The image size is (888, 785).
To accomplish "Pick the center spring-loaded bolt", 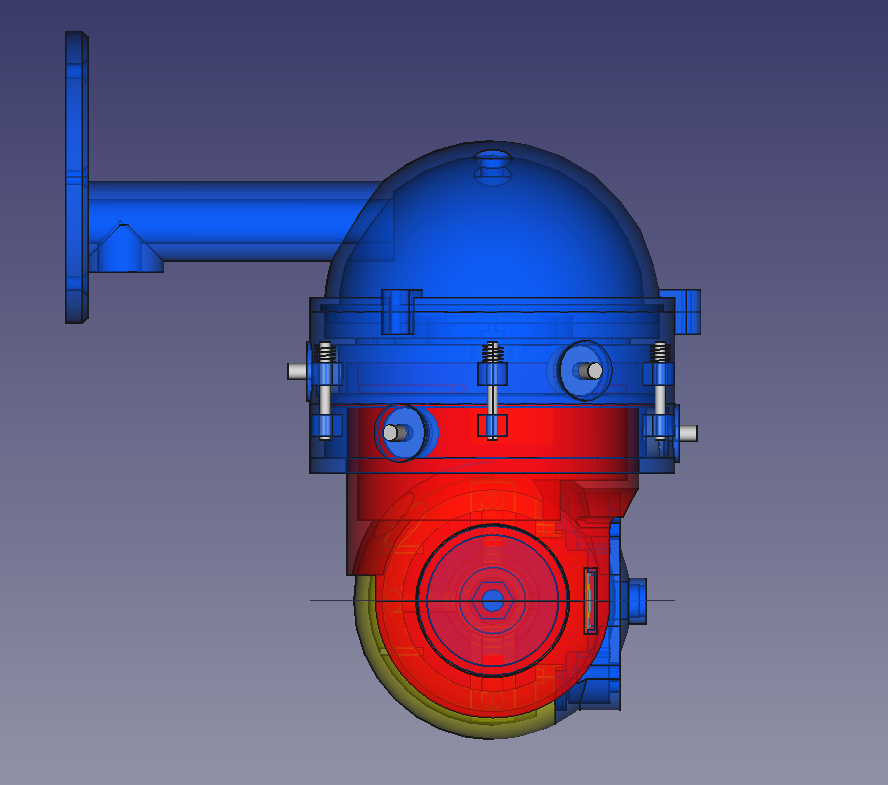I will click(492, 391).
